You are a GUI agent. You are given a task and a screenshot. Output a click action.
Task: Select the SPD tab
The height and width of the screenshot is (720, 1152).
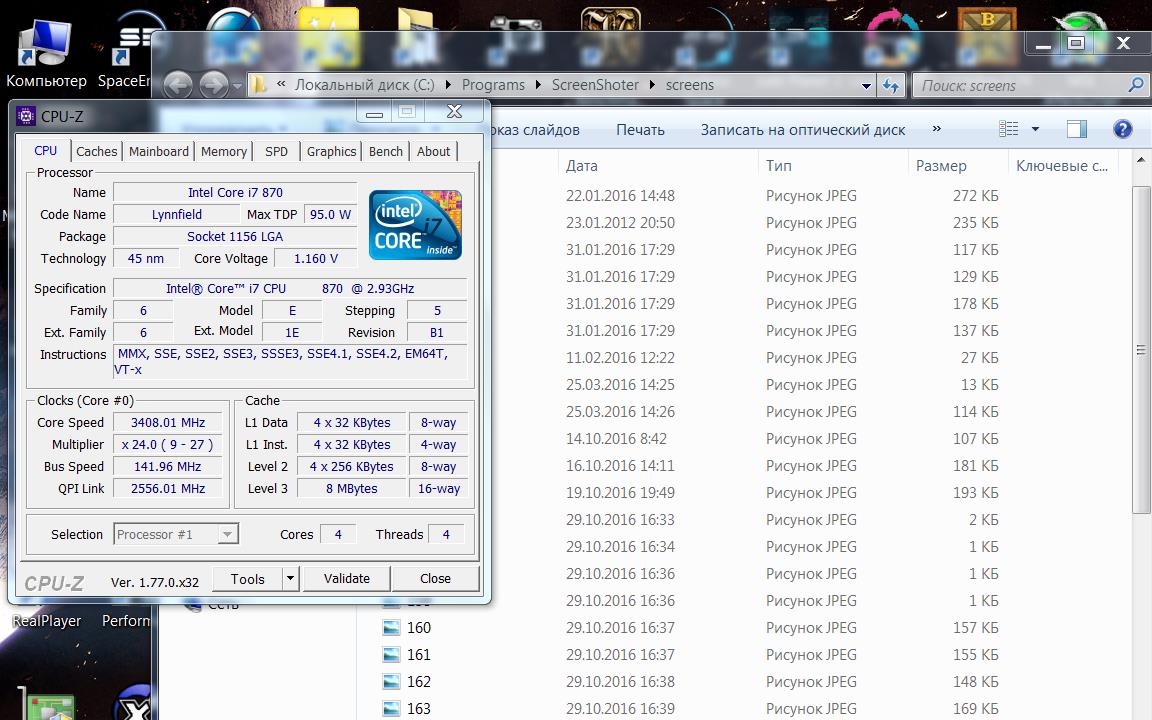tap(276, 151)
